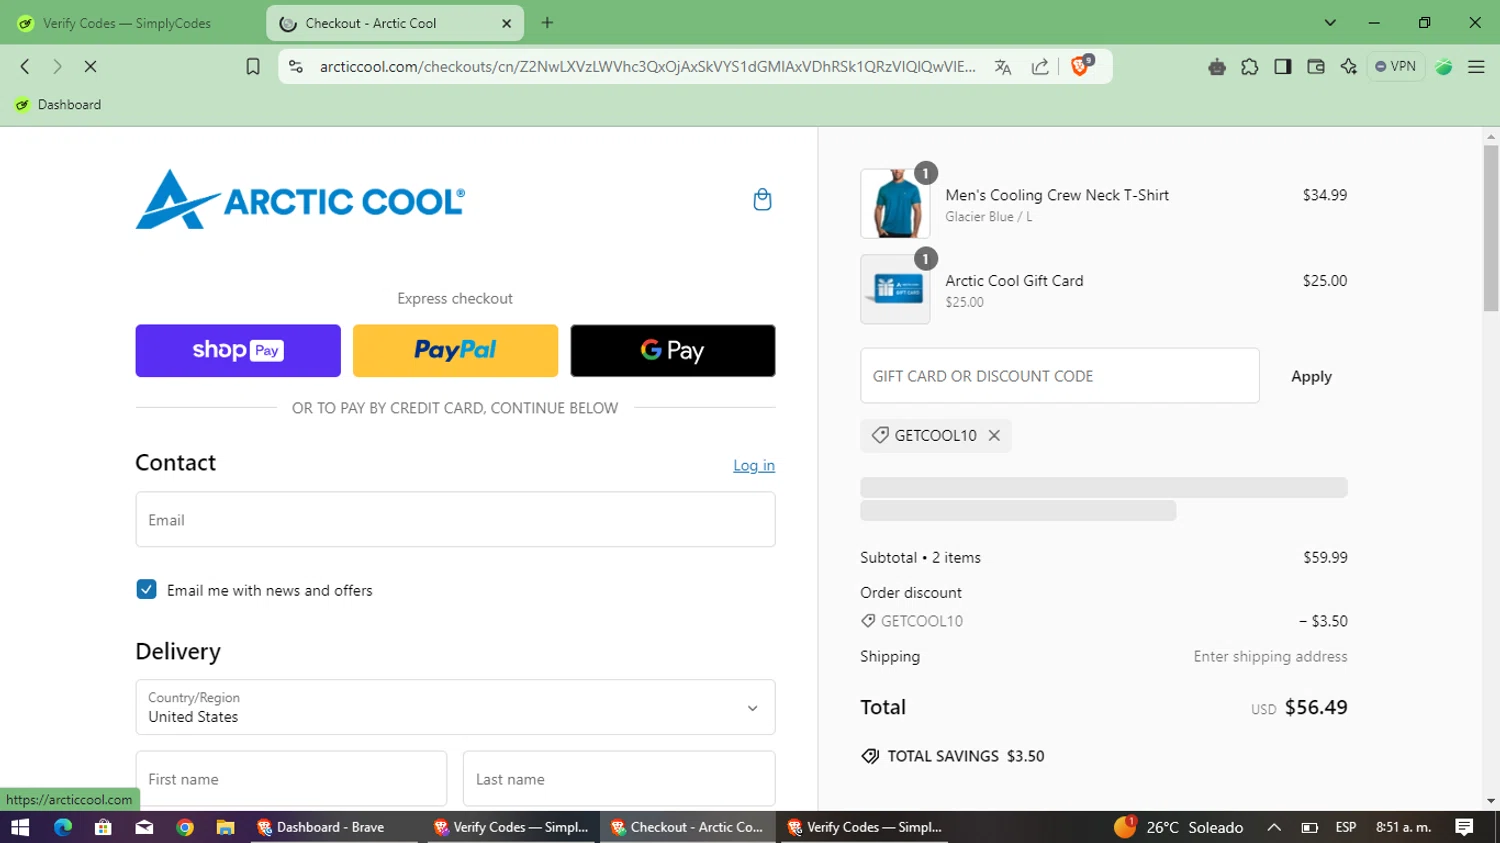Screen dimensions: 1500x843
Task: Apply the discount code
Action: [x=1311, y=376]
